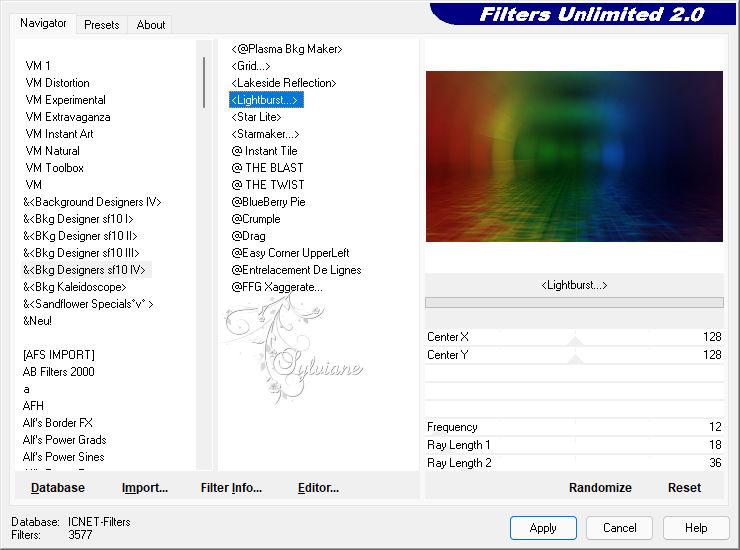Choose @ Instant Tile filter

tap(264, 151)
